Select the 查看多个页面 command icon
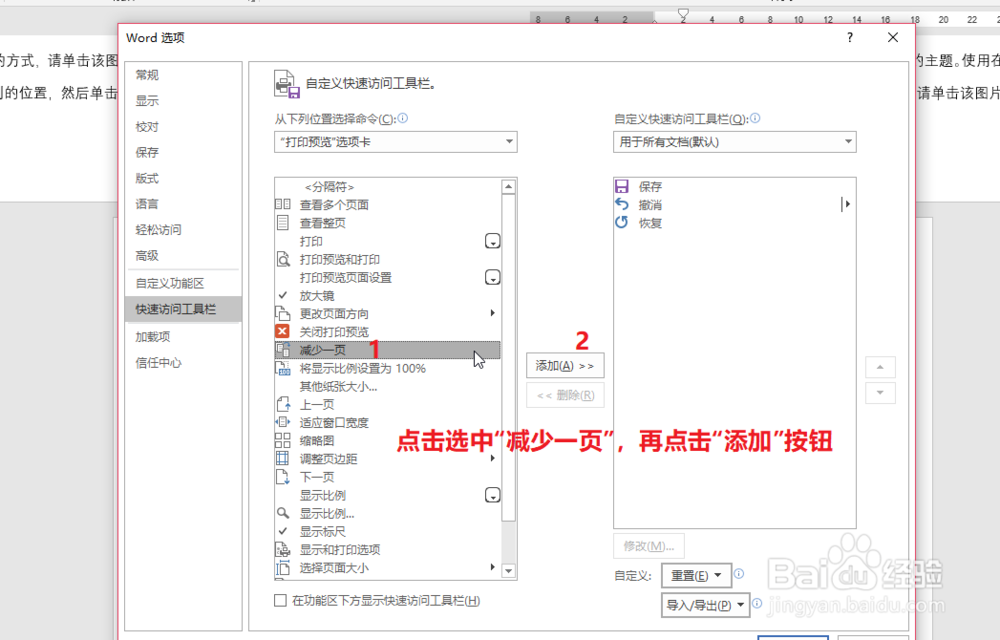1000x640 pixels. 283,205
